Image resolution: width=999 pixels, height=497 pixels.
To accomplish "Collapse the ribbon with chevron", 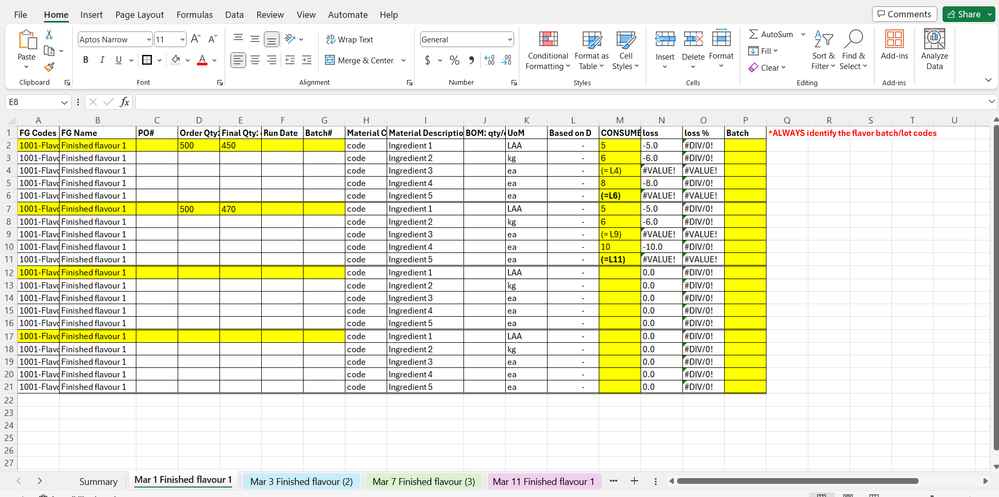I will point(988,80).
